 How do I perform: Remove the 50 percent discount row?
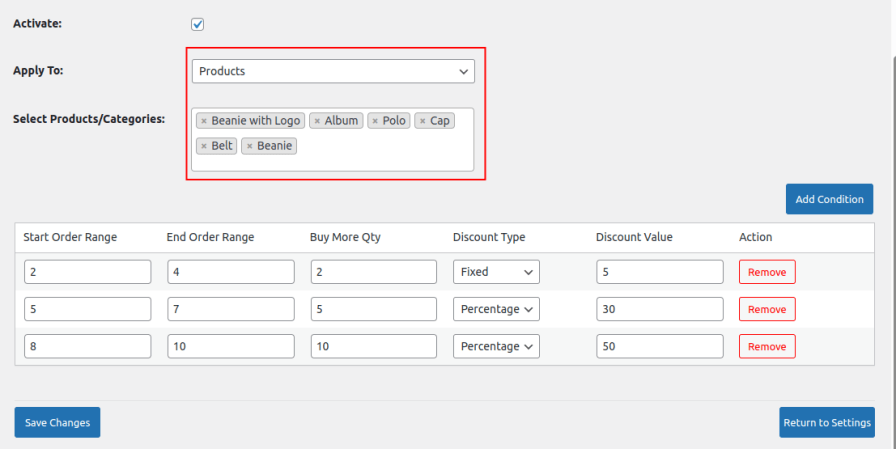pyautogui.click(x=767, y=346)
